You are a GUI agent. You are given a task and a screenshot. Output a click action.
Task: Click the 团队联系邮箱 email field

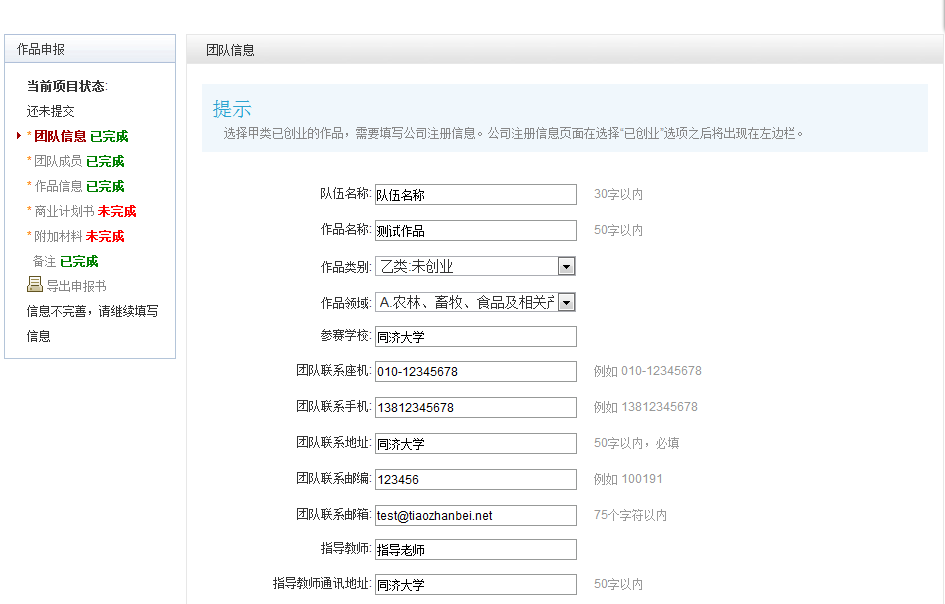click(476, 515)
